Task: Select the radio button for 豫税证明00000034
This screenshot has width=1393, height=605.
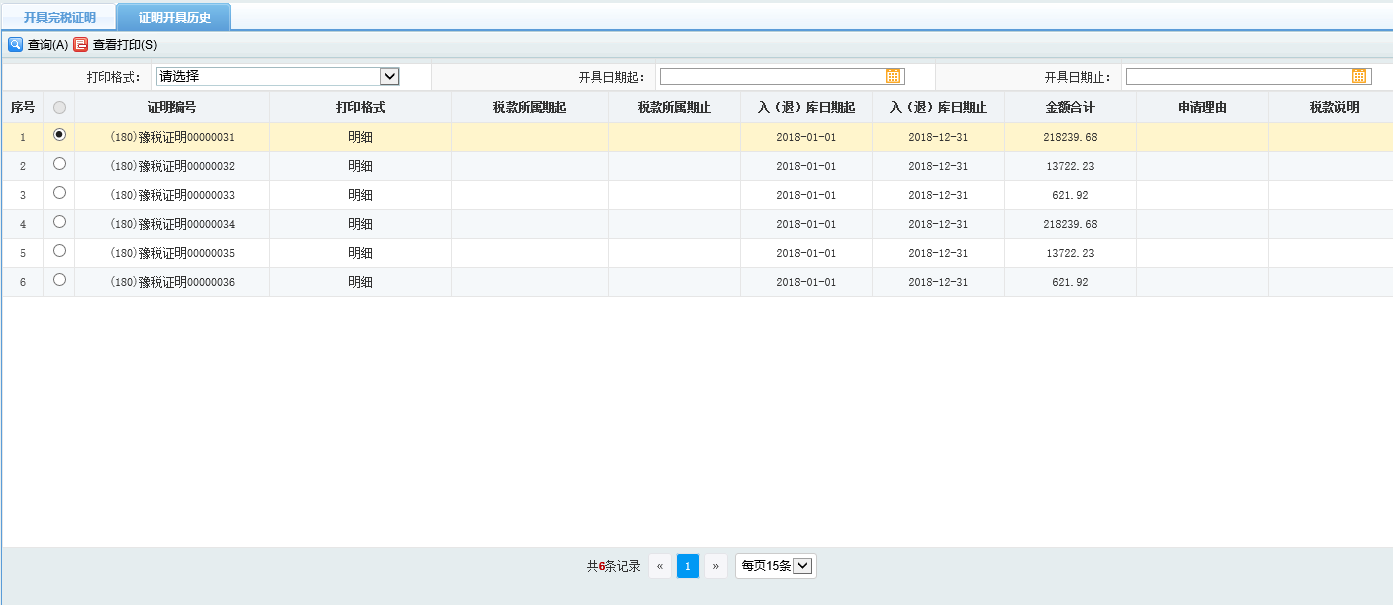Action: 59,223
